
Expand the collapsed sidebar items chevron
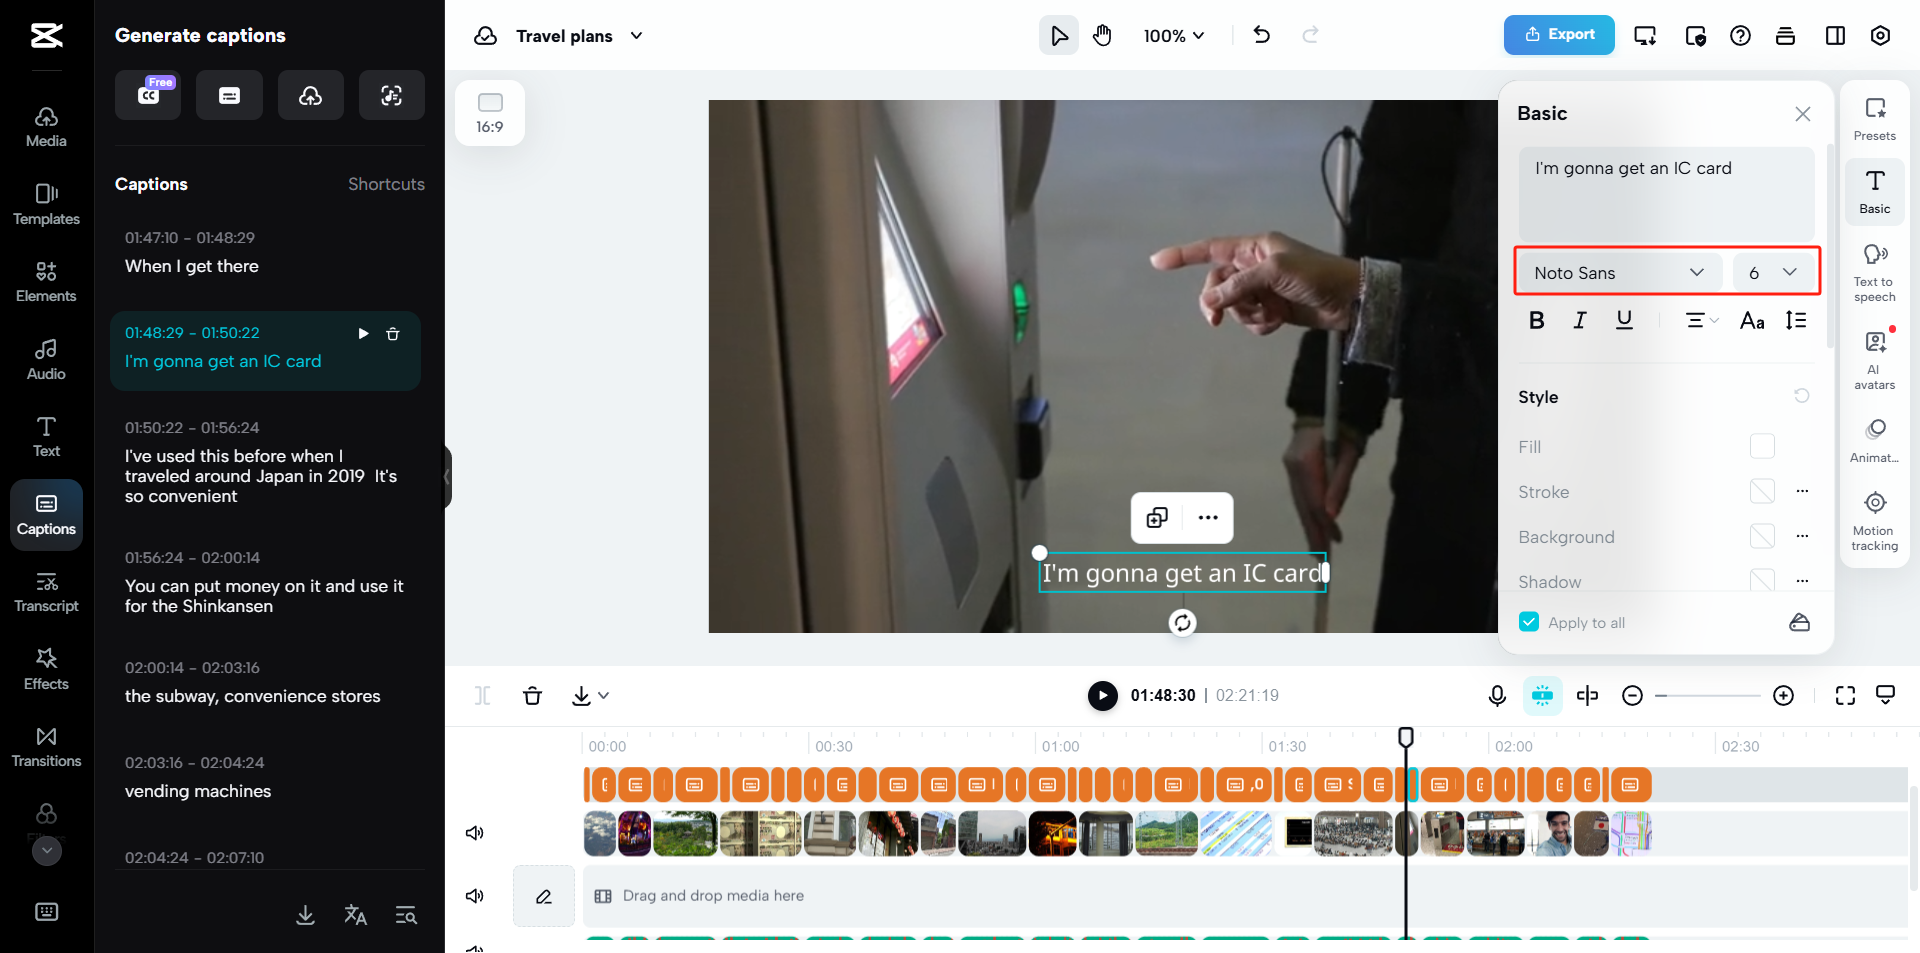pos(47,851)
